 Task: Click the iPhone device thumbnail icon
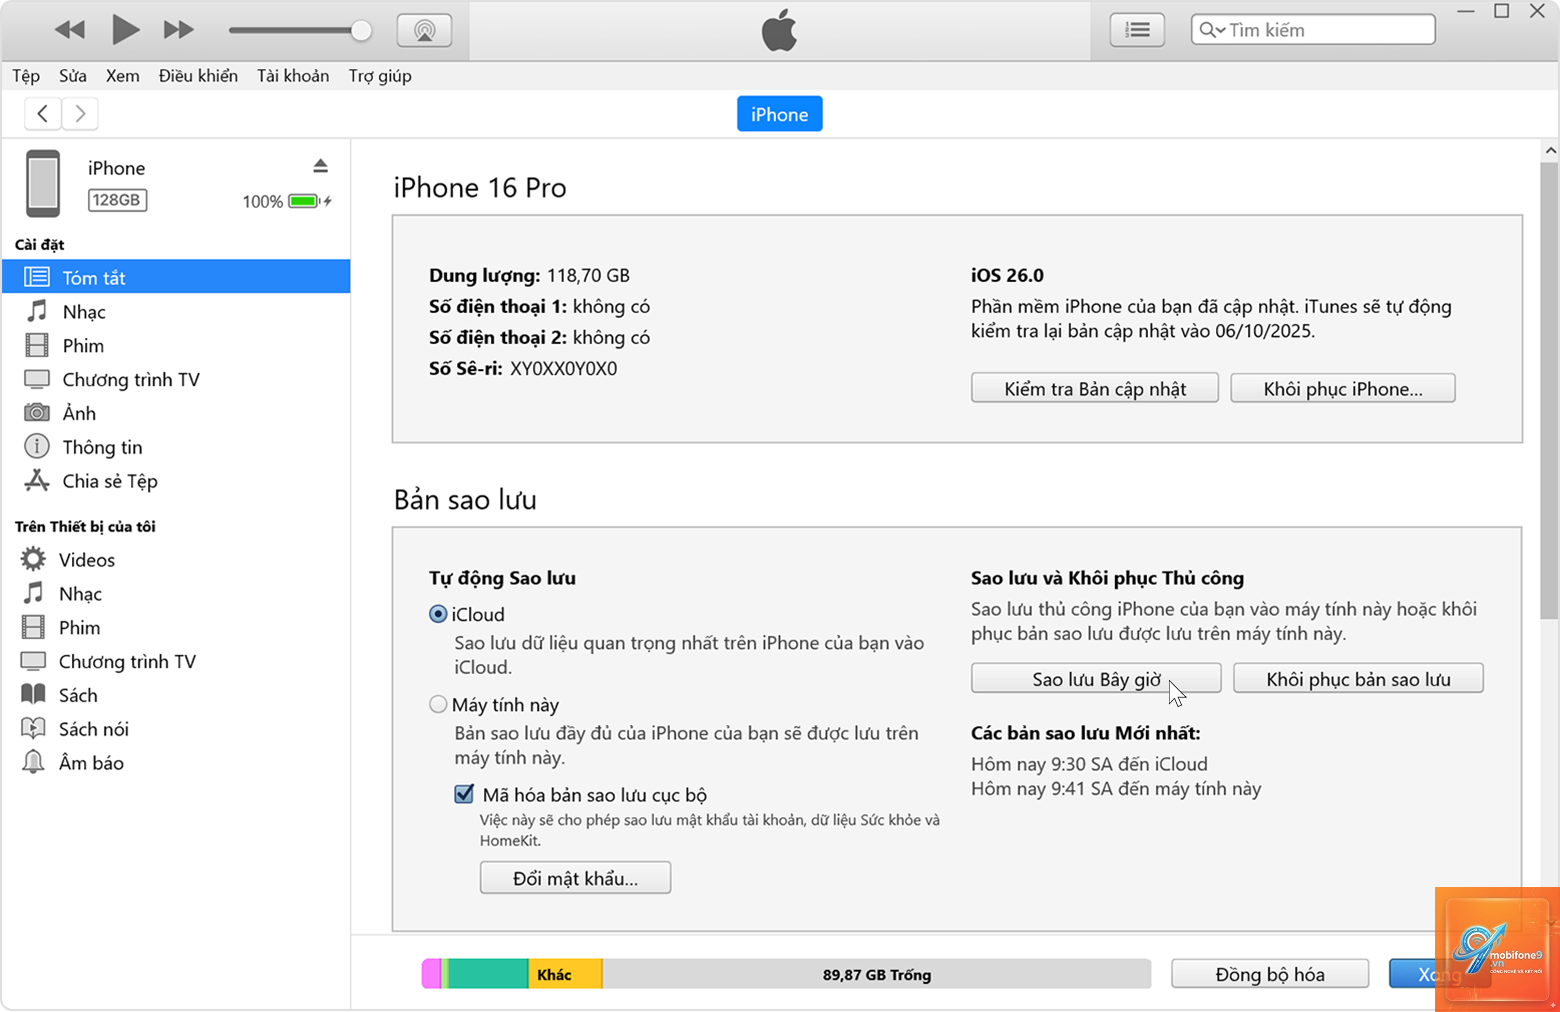pyautogui.click(x=43, y=183)
